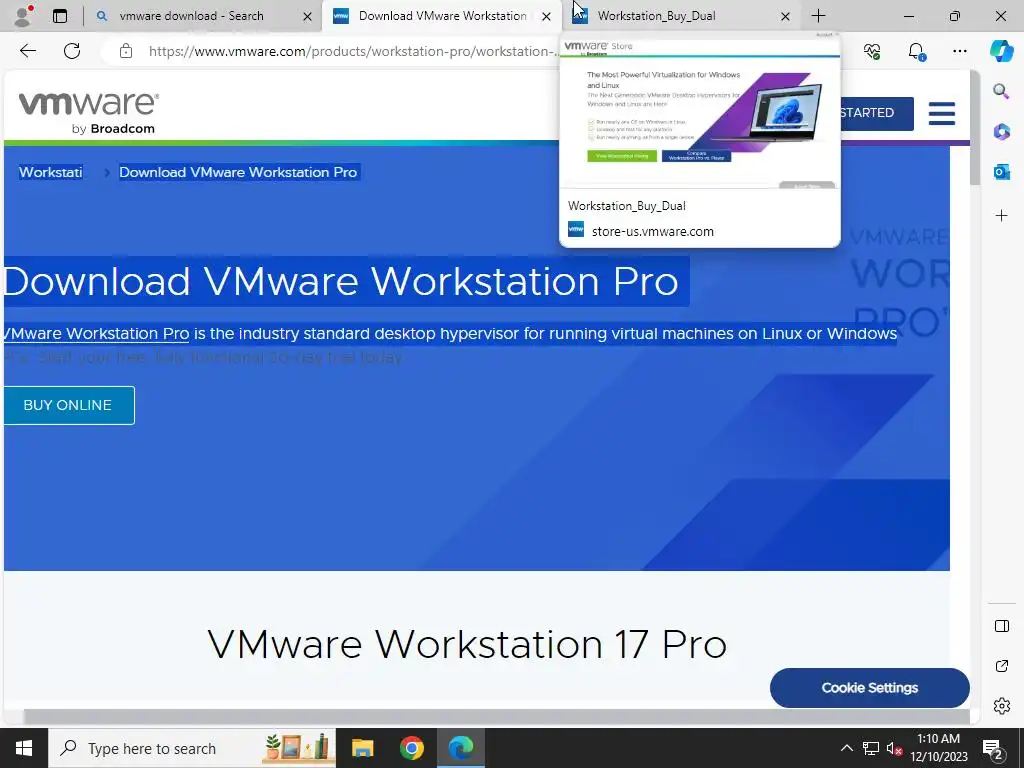Image resolution: width=1024 pixels, height=768 pixels.
Task: Close the vmware download - Search tab
Action: point(308,16)
